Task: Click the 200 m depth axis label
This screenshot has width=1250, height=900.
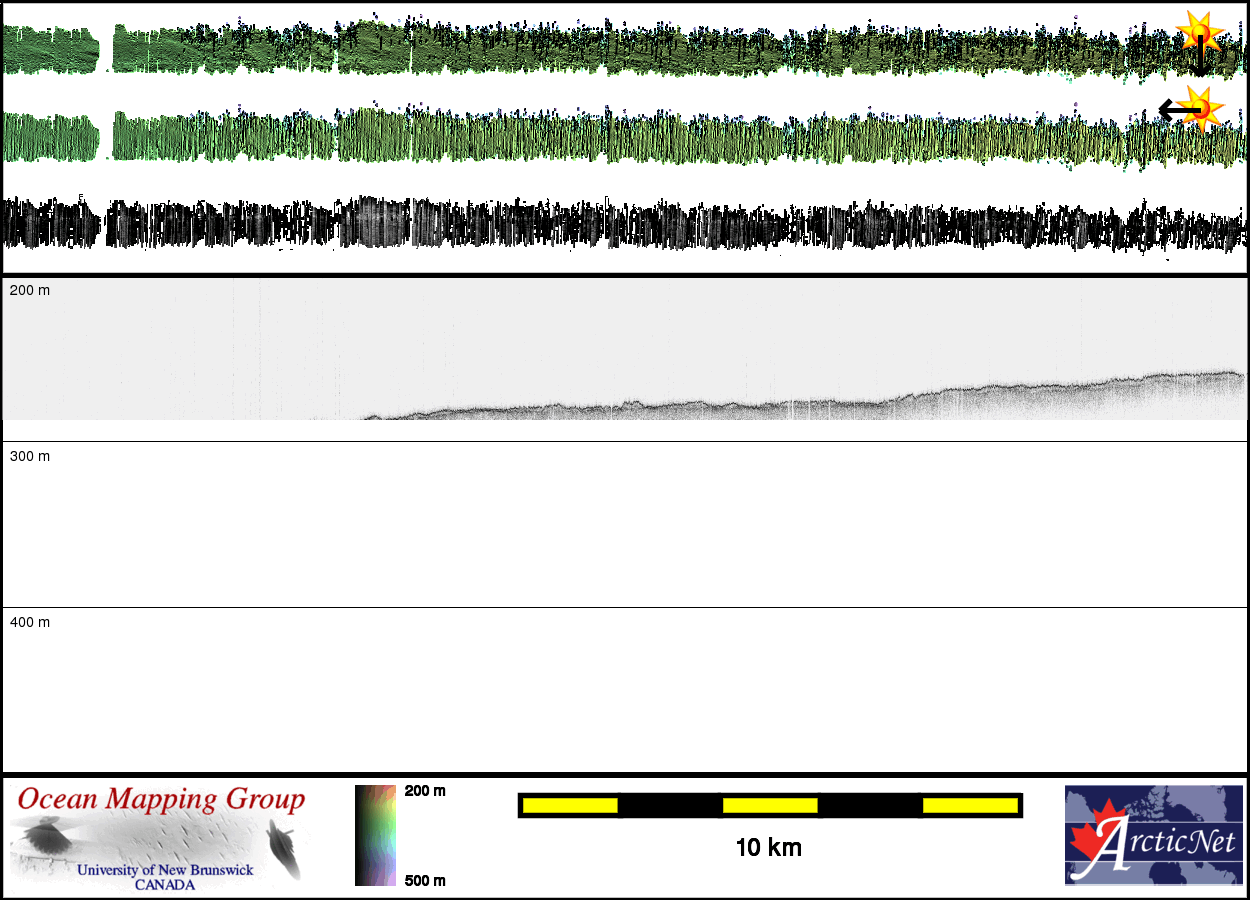Action: point(30,290)
